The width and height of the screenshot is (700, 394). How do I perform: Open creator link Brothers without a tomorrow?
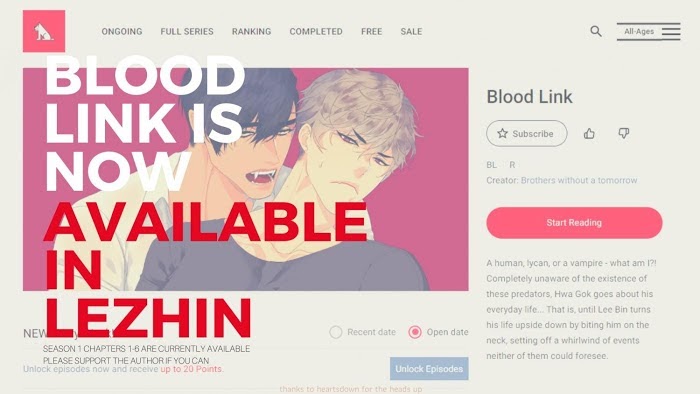(579, 180)
